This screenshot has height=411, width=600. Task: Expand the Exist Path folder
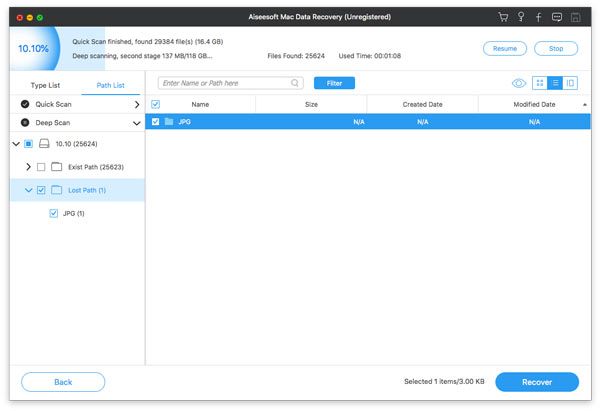27,166
